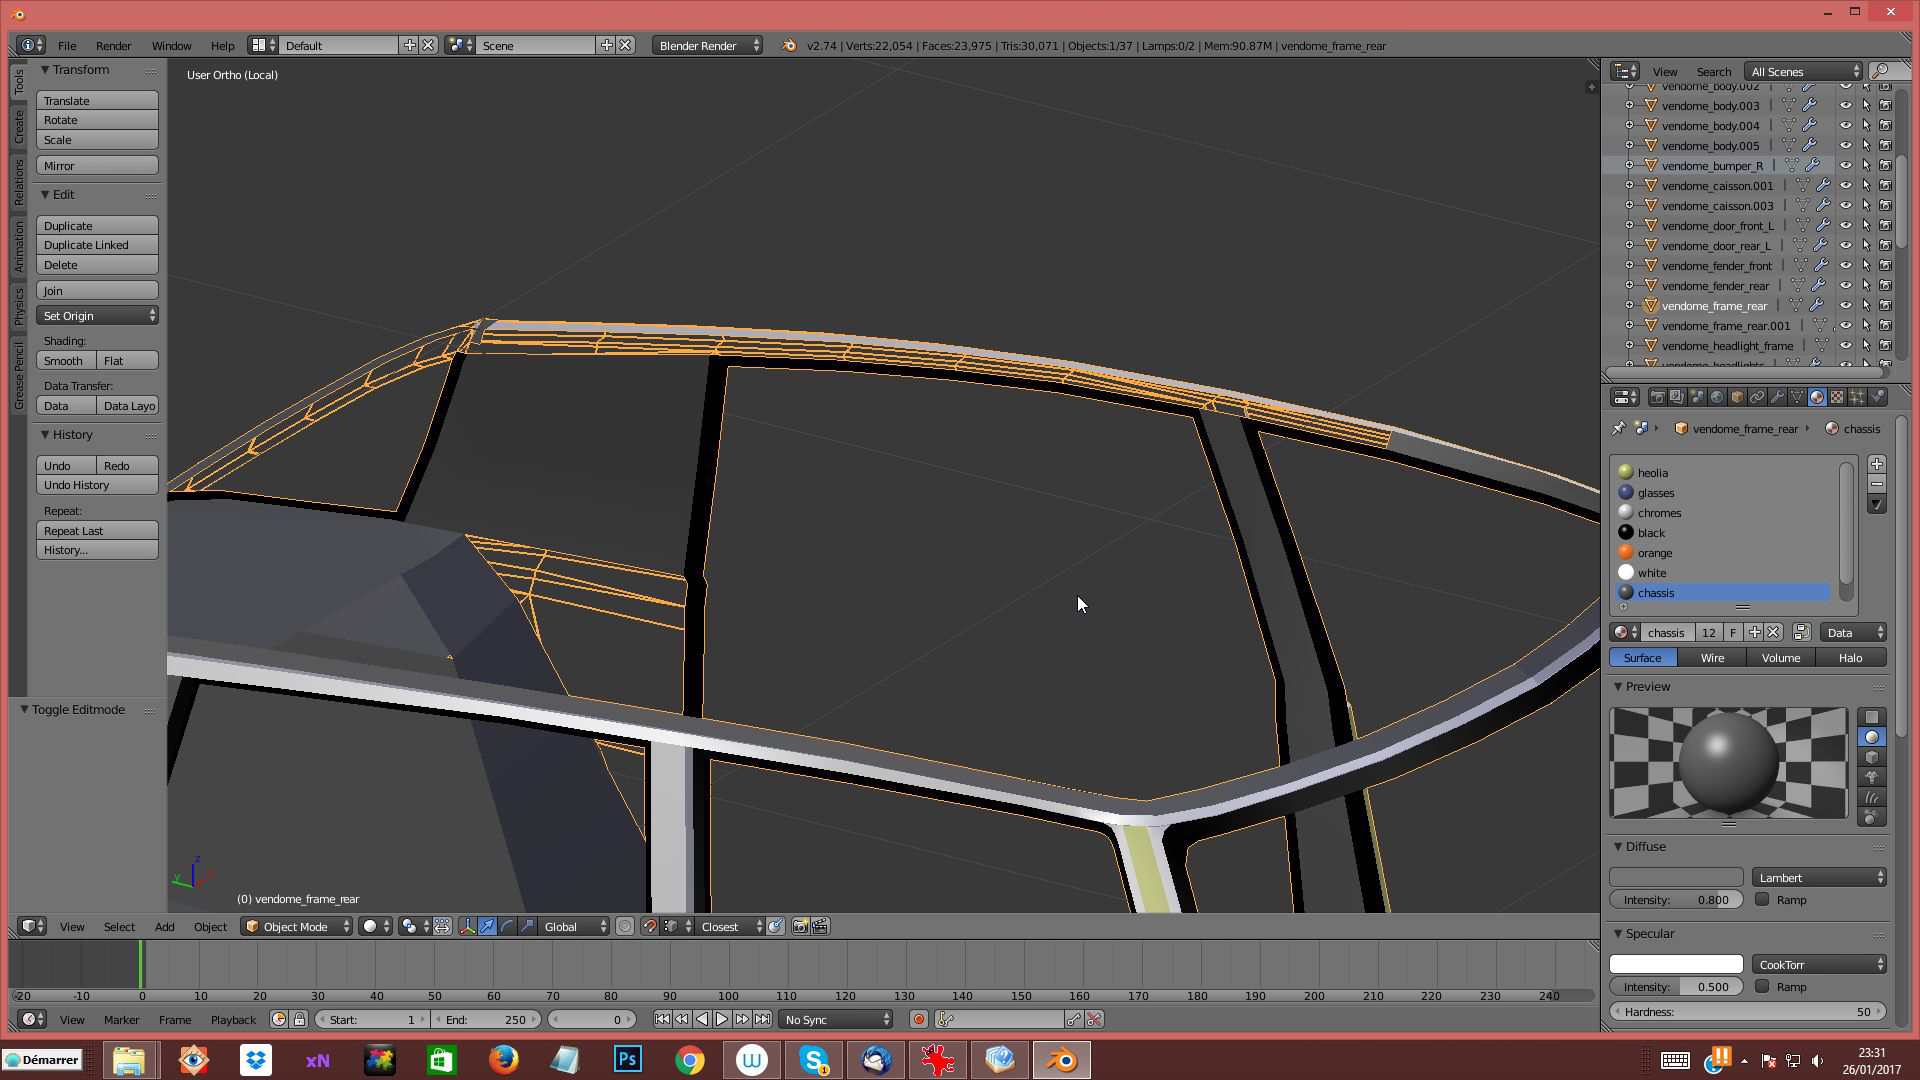Open the Render properties tab icon
Viewport: 1920px width, 1080px height.
tap(1658, 397)
